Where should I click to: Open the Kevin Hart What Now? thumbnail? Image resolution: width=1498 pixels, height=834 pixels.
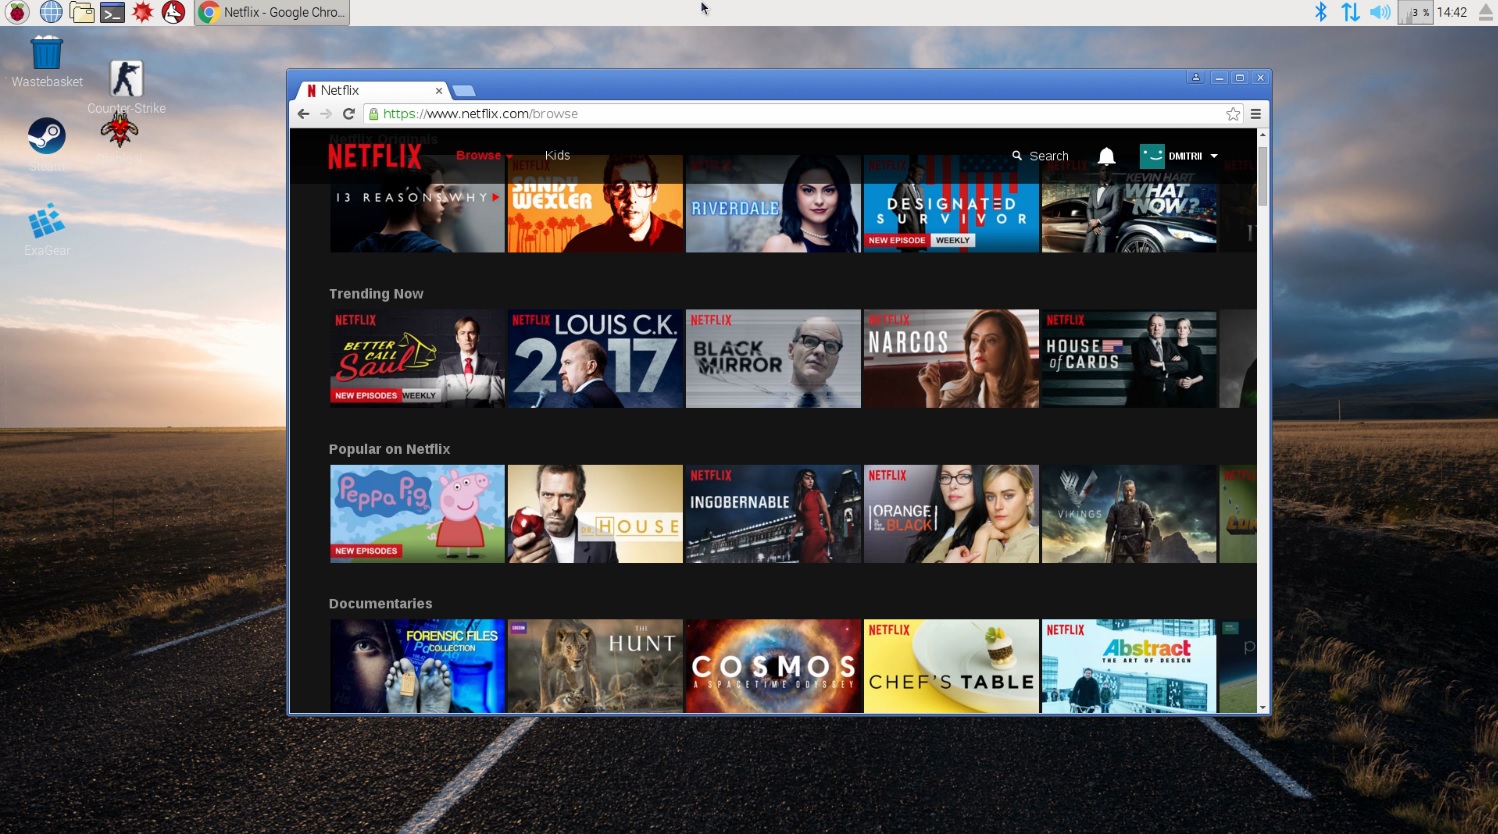point(1129,203)
